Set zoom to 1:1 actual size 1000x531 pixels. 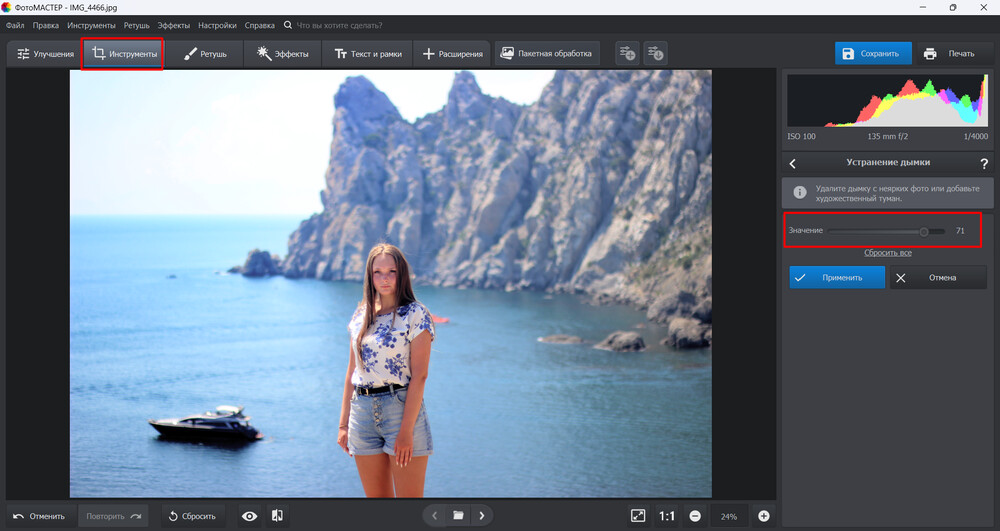pyautogui.click(x=667, y=516)
